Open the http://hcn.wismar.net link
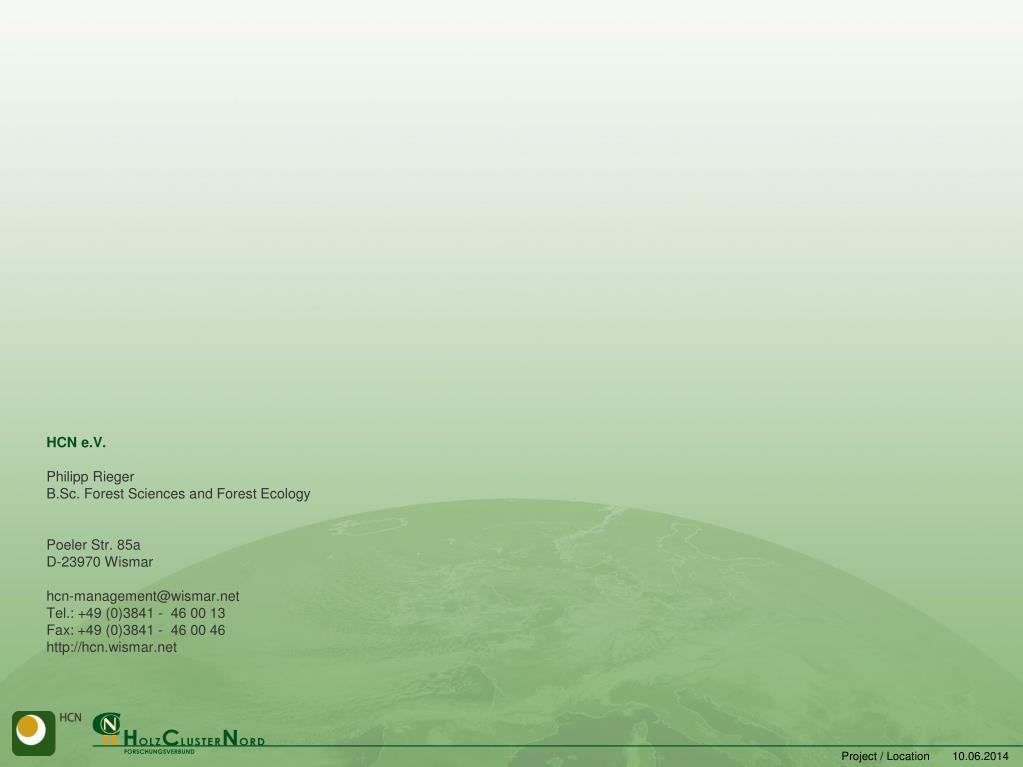This screenshot has height=767, width=1023. coord(112,647)
